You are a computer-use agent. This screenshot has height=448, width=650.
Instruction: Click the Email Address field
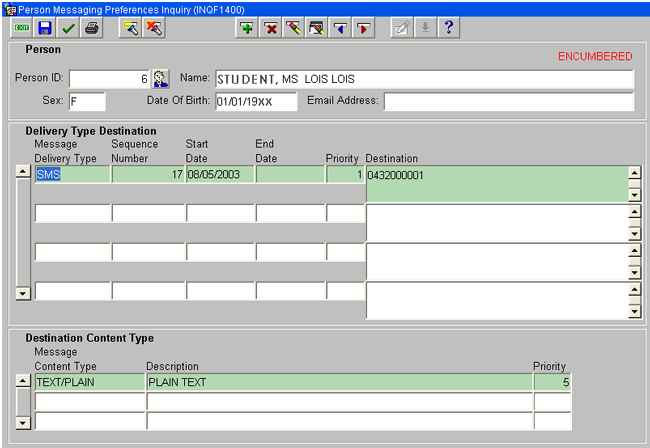[x=508, y=101]
